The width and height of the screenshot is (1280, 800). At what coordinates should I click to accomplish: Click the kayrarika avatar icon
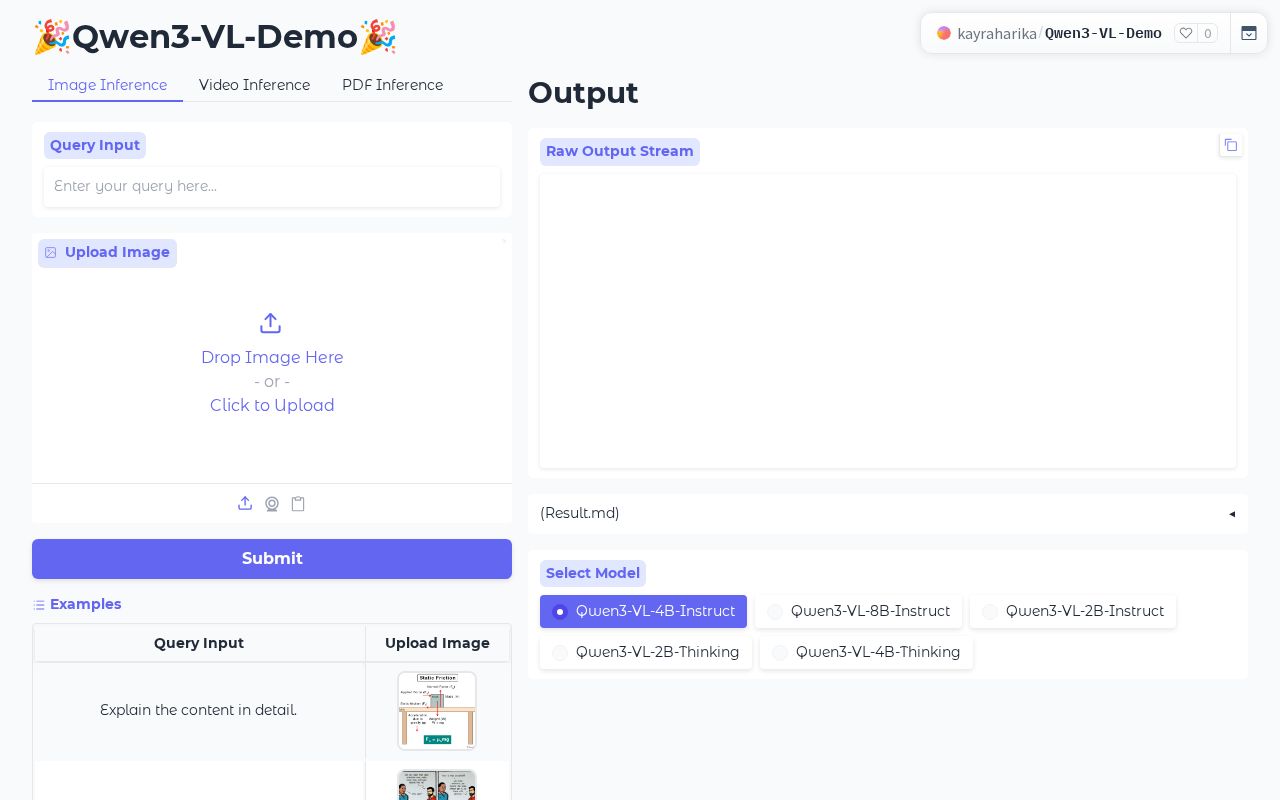[x=944, y=33]
